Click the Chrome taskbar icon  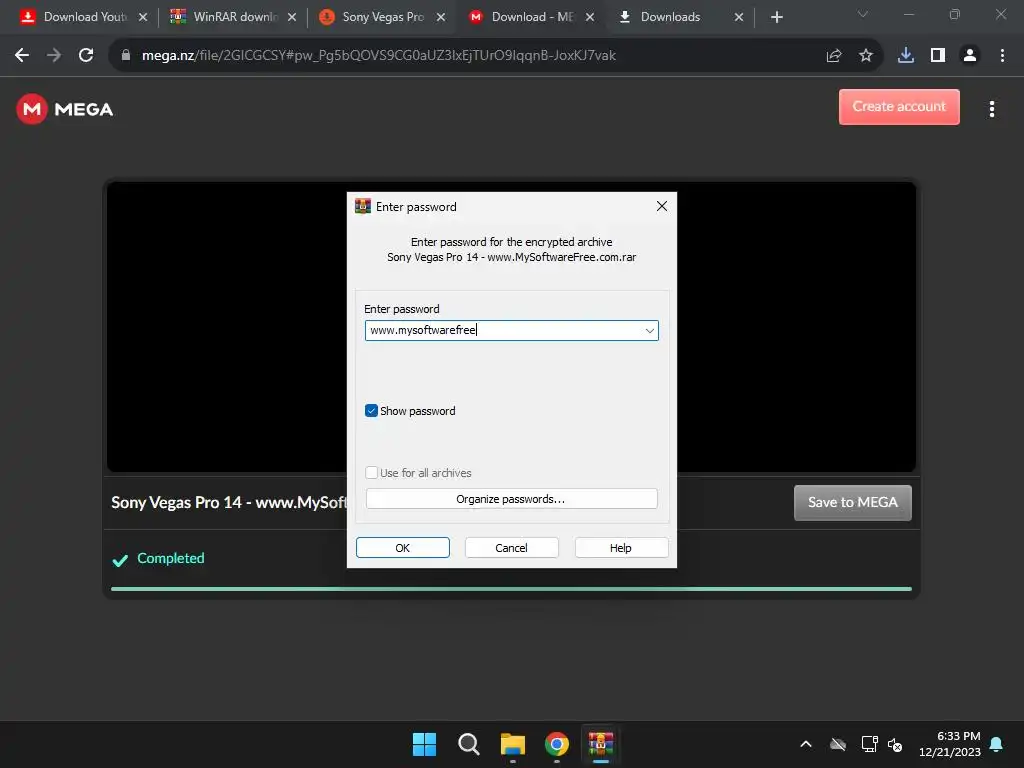click(x=556, y=744)
